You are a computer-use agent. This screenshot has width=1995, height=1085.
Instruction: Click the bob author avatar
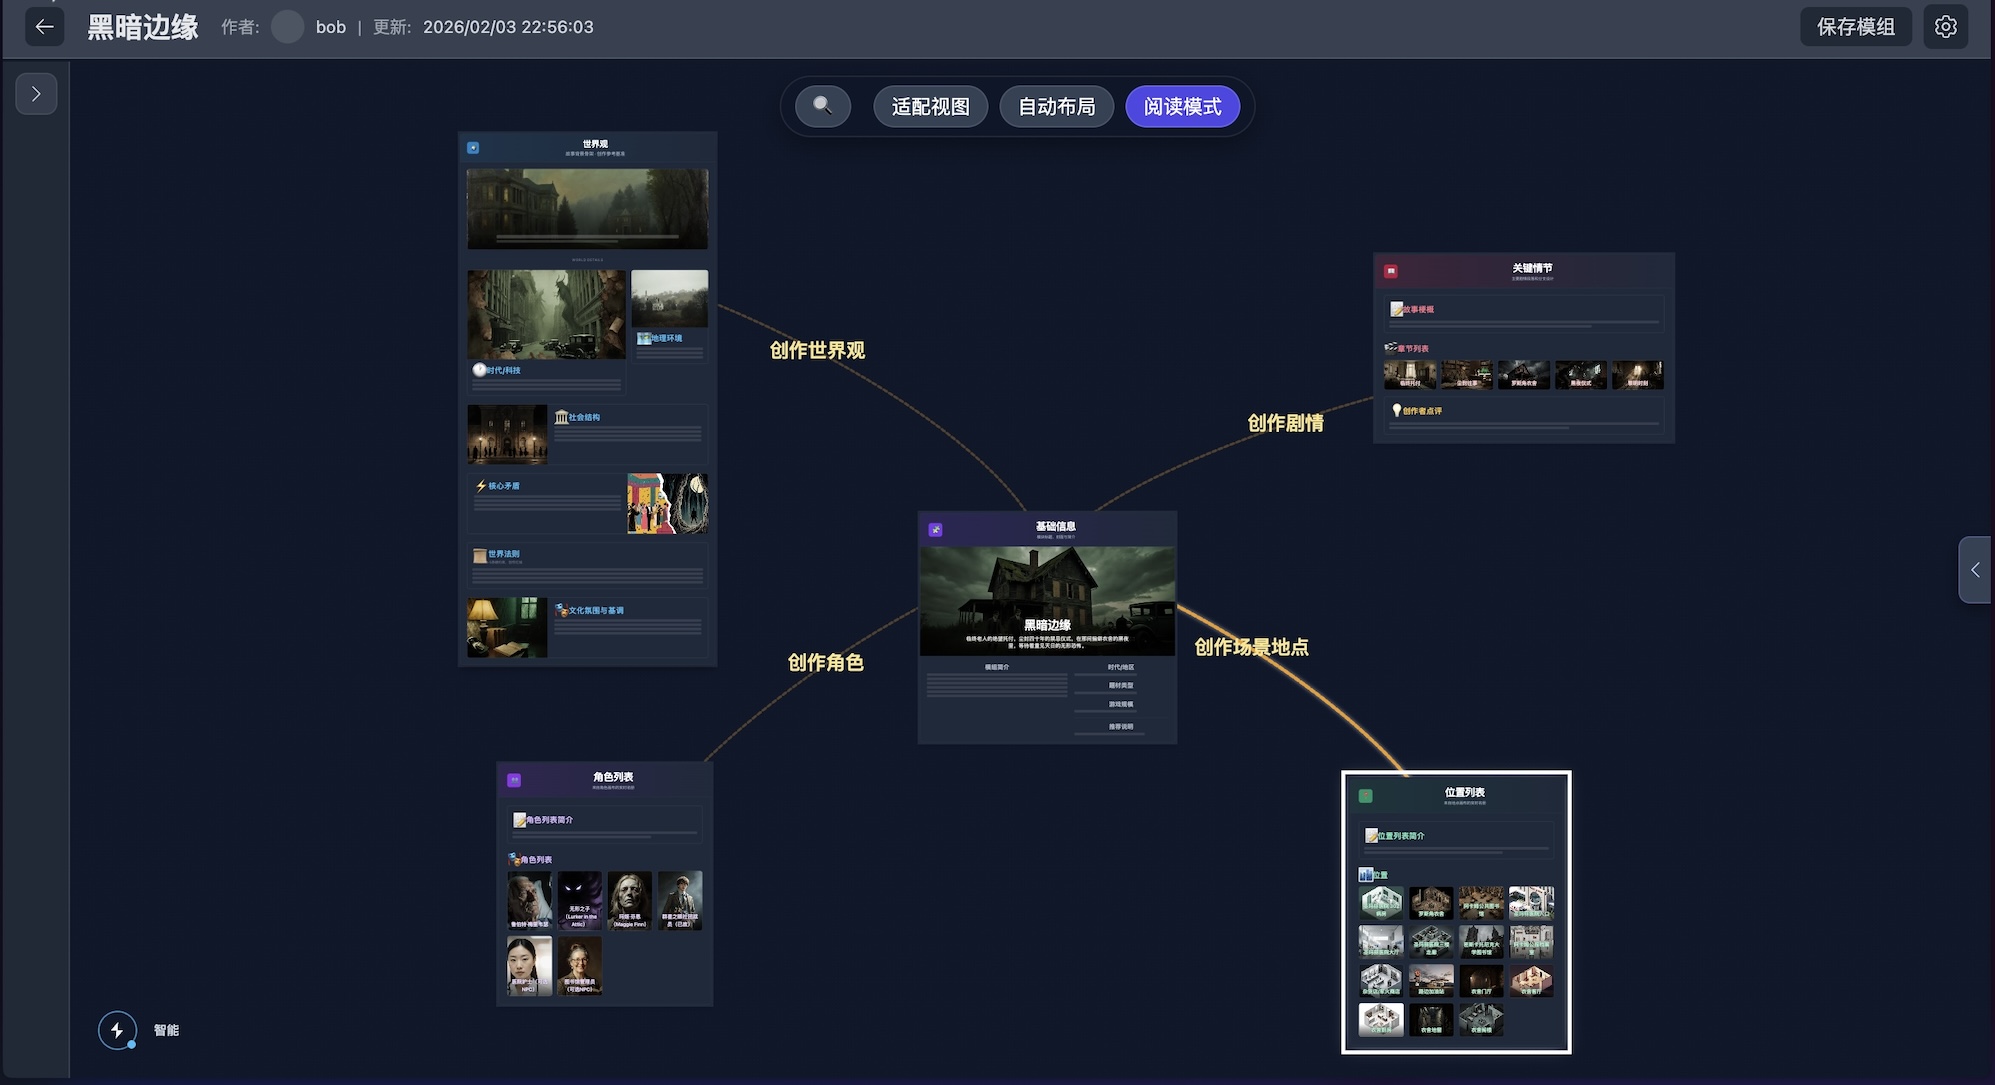click(x=287, y=27)
